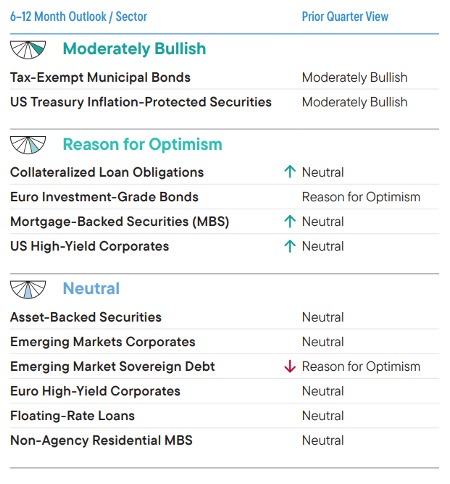
Task: Select the Asset-Backed Securities row
Action: tap(224, 317)
